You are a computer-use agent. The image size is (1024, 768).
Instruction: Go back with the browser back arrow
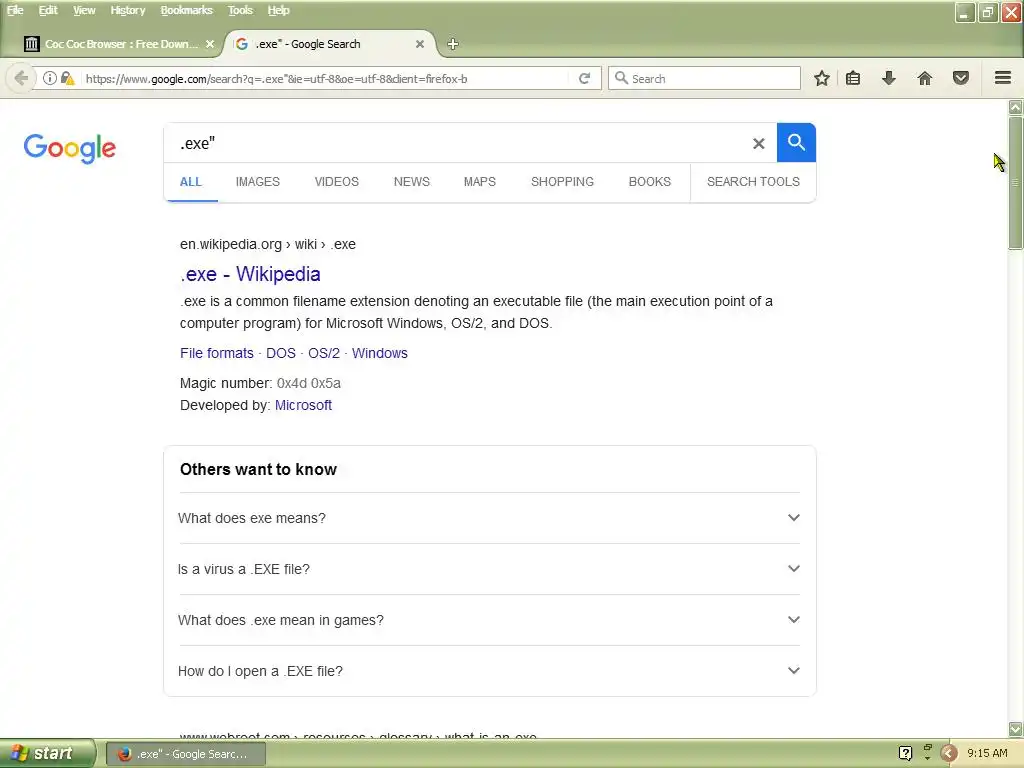21,78
